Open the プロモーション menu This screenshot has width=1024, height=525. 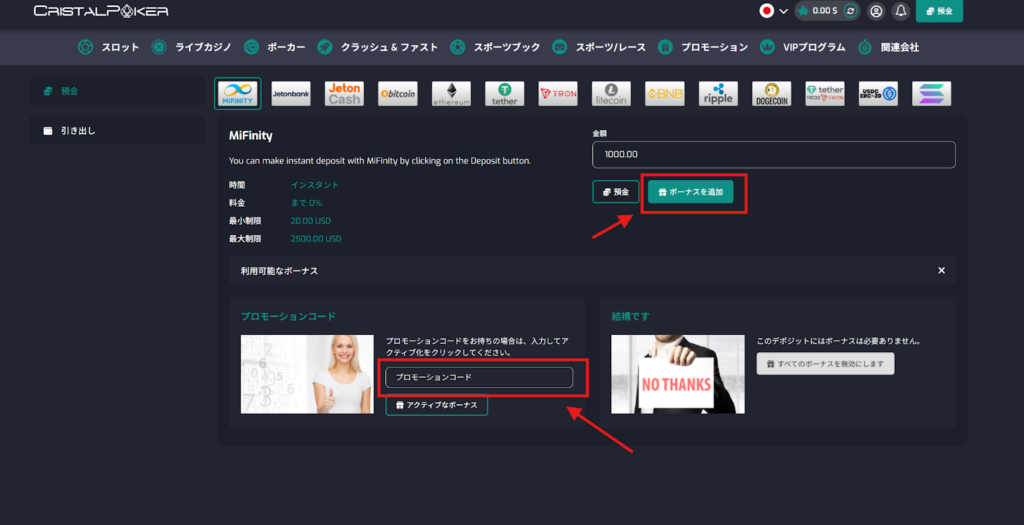703,47
